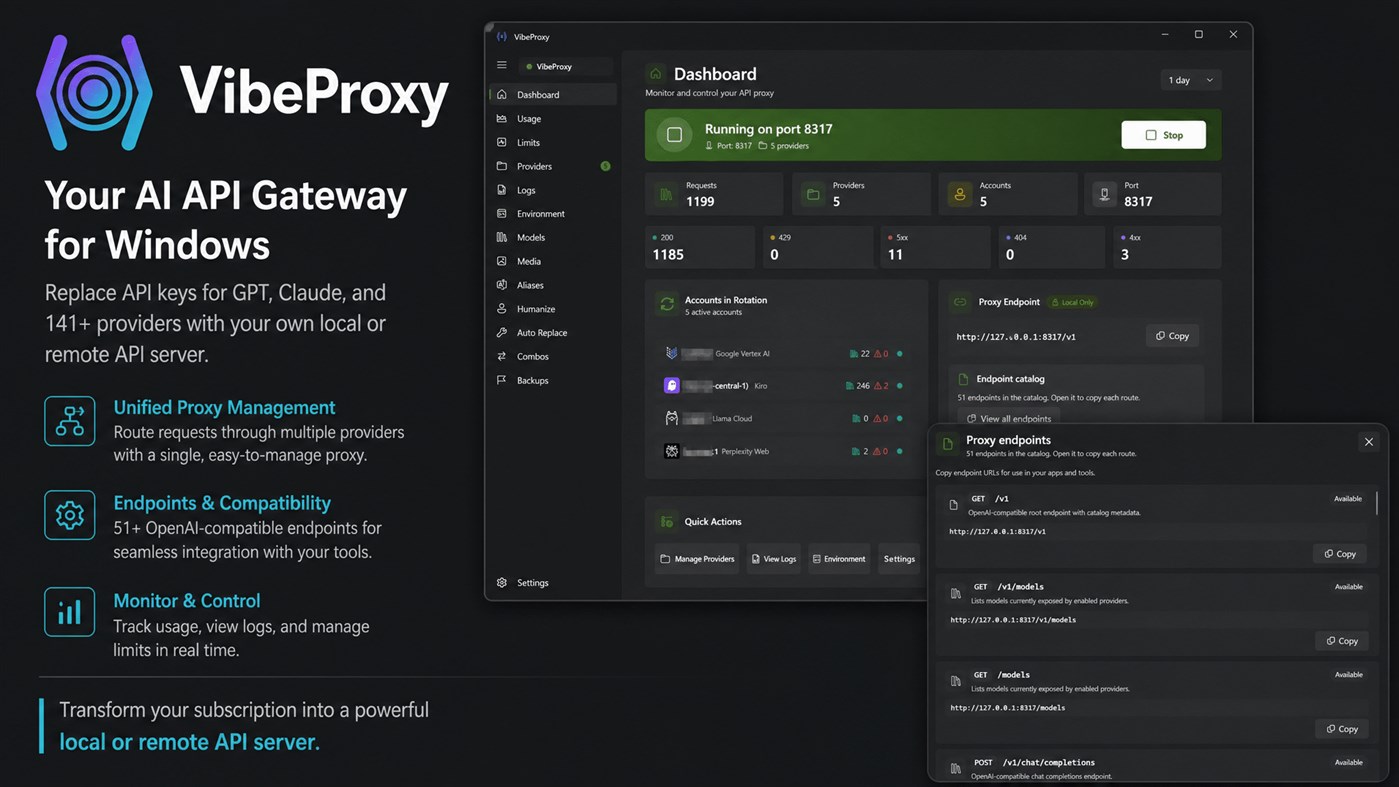Click the 4xx status count card
The height and width of the screenshot is (787, 1399).
(x=1167, y=247)
